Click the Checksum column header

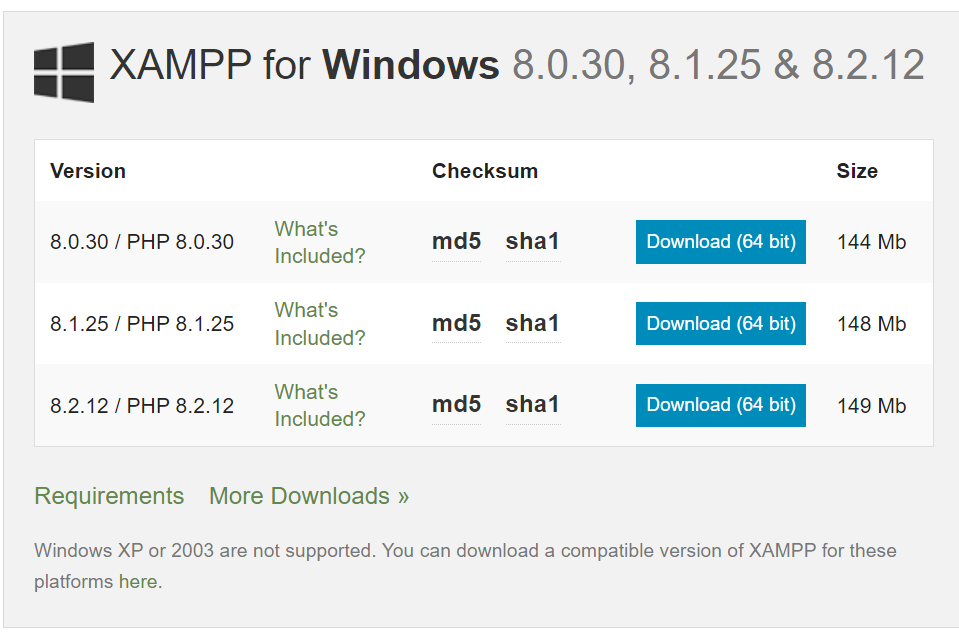click(x=485, y=171)
